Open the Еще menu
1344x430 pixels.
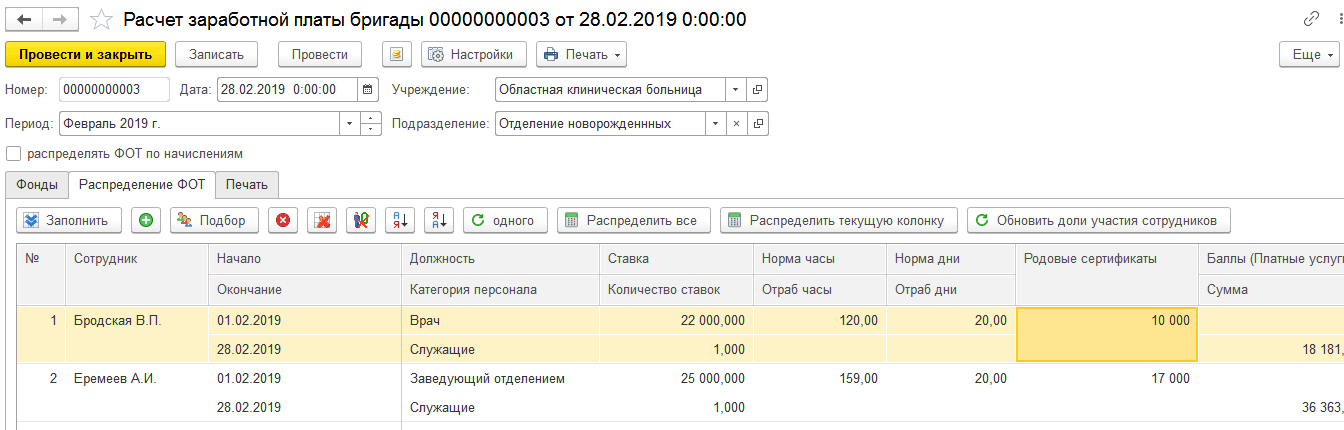[x=1307, y=54]
